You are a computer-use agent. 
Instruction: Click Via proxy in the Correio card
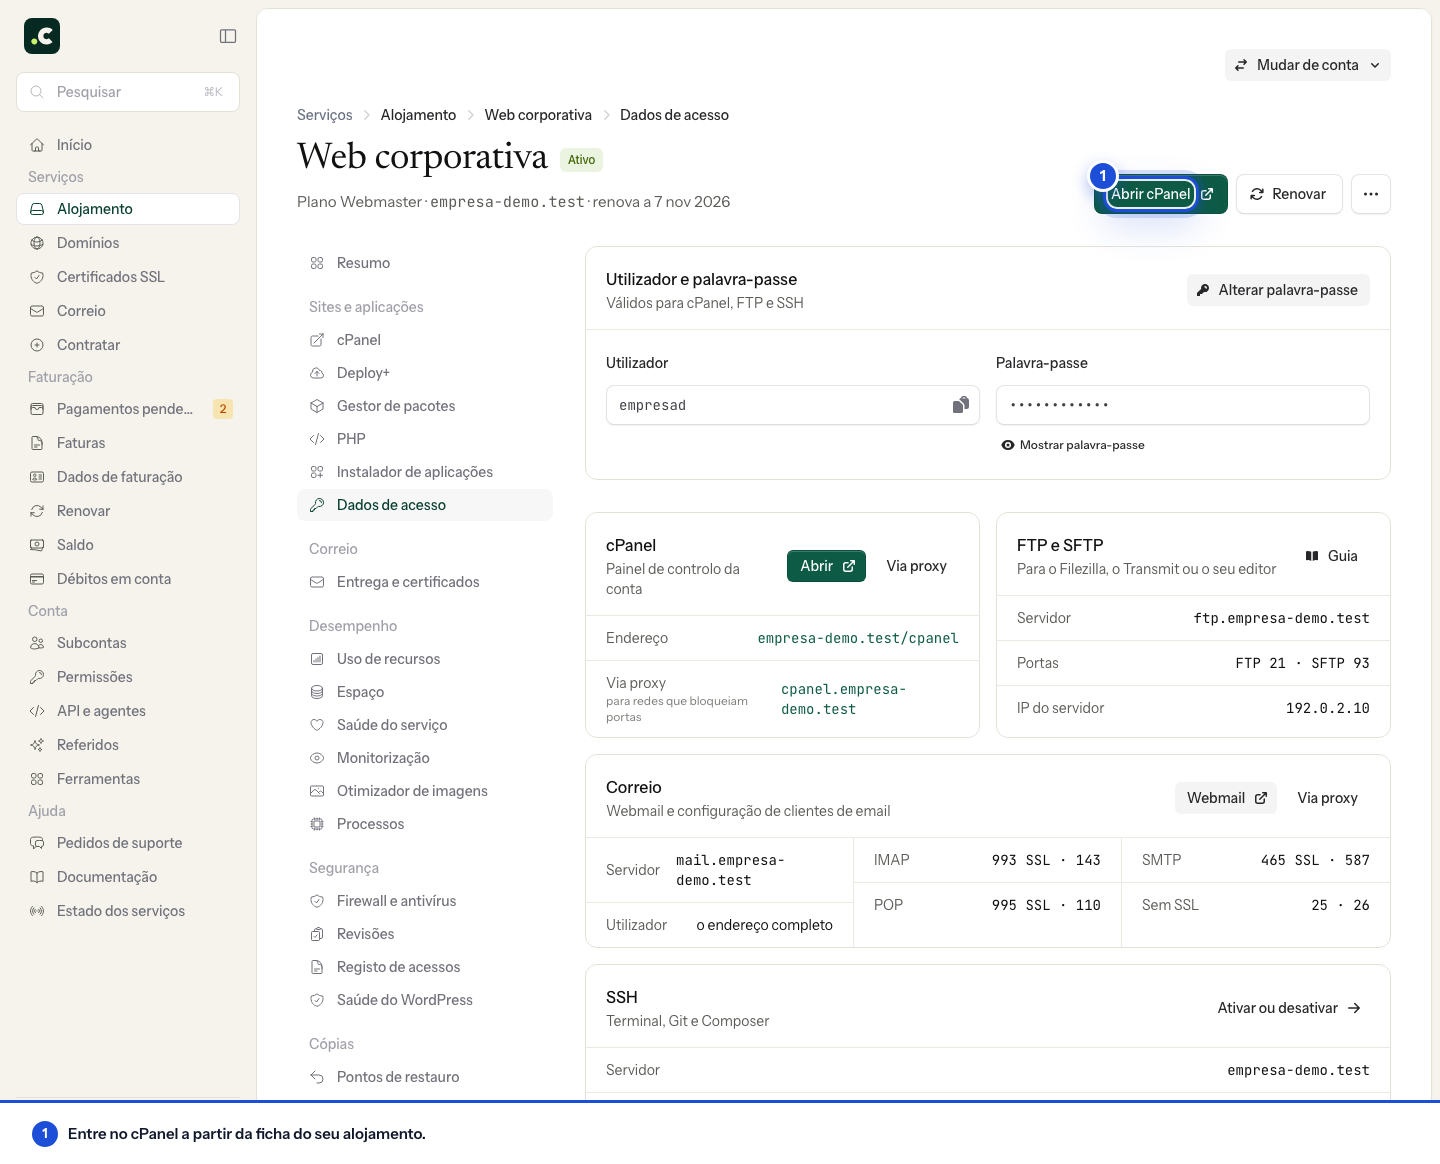pos(1328,798)
